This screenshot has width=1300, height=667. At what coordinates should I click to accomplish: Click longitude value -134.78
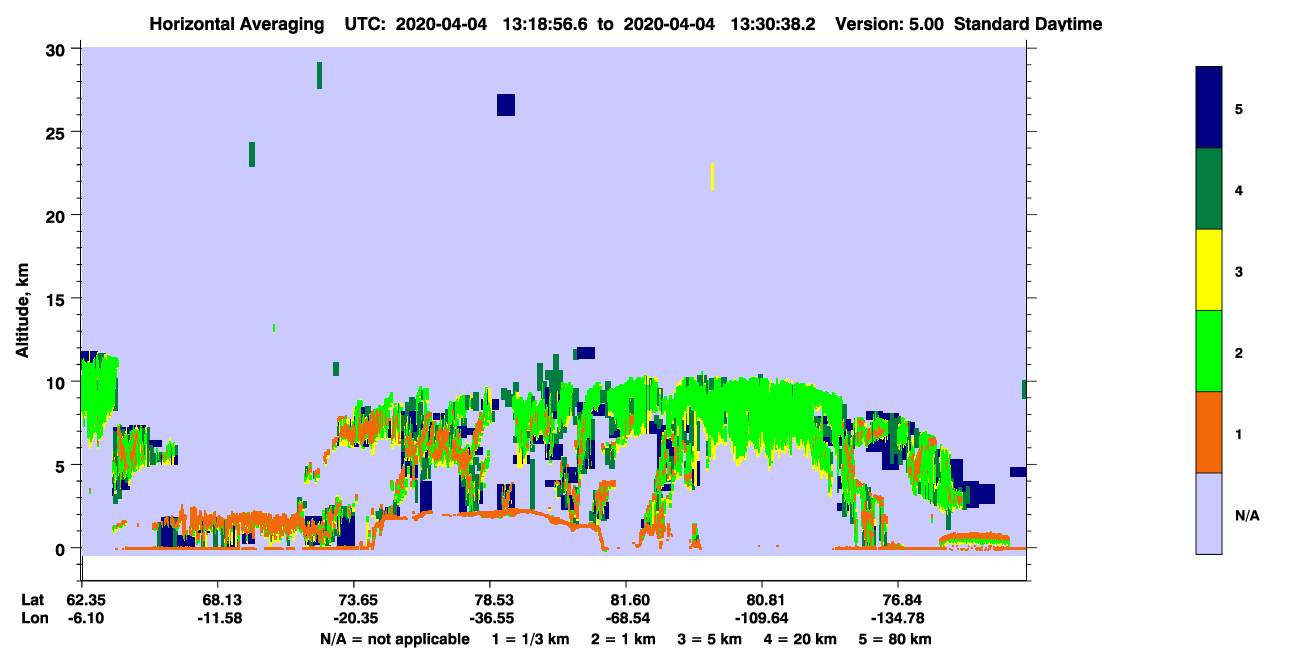(x=899, y=618)
